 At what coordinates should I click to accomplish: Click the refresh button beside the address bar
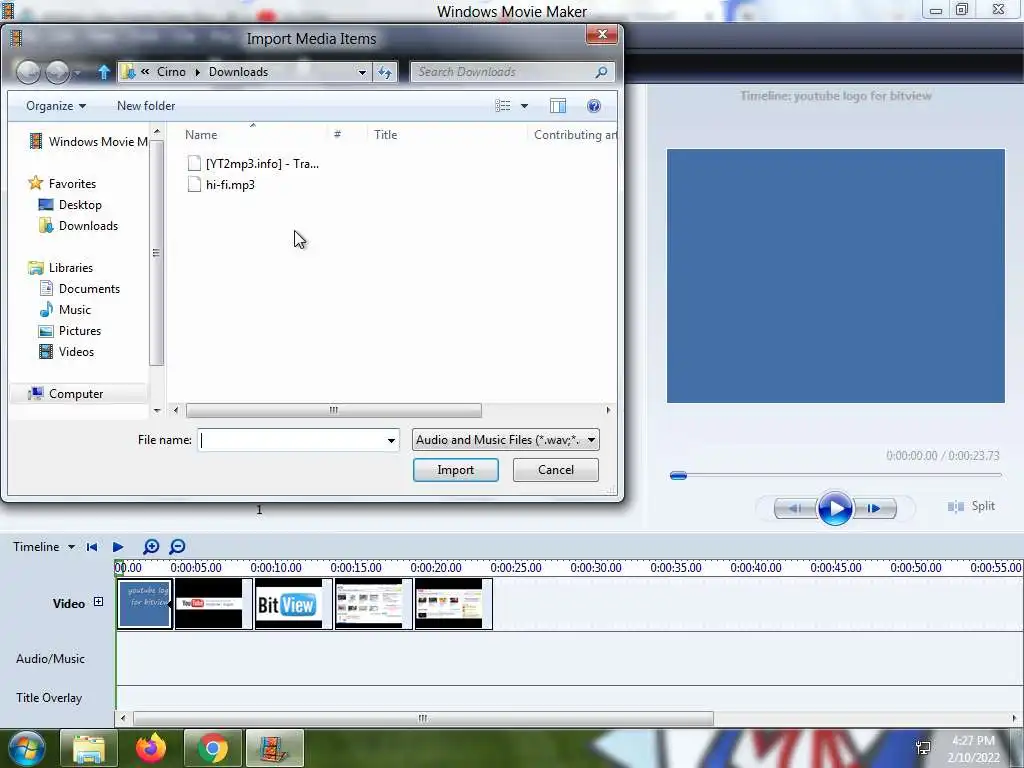385,72
